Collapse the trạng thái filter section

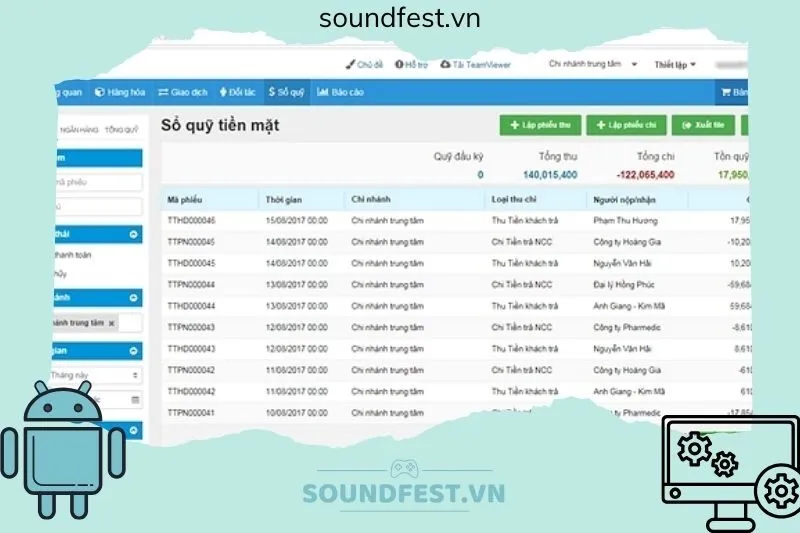(x=134, y=235)
